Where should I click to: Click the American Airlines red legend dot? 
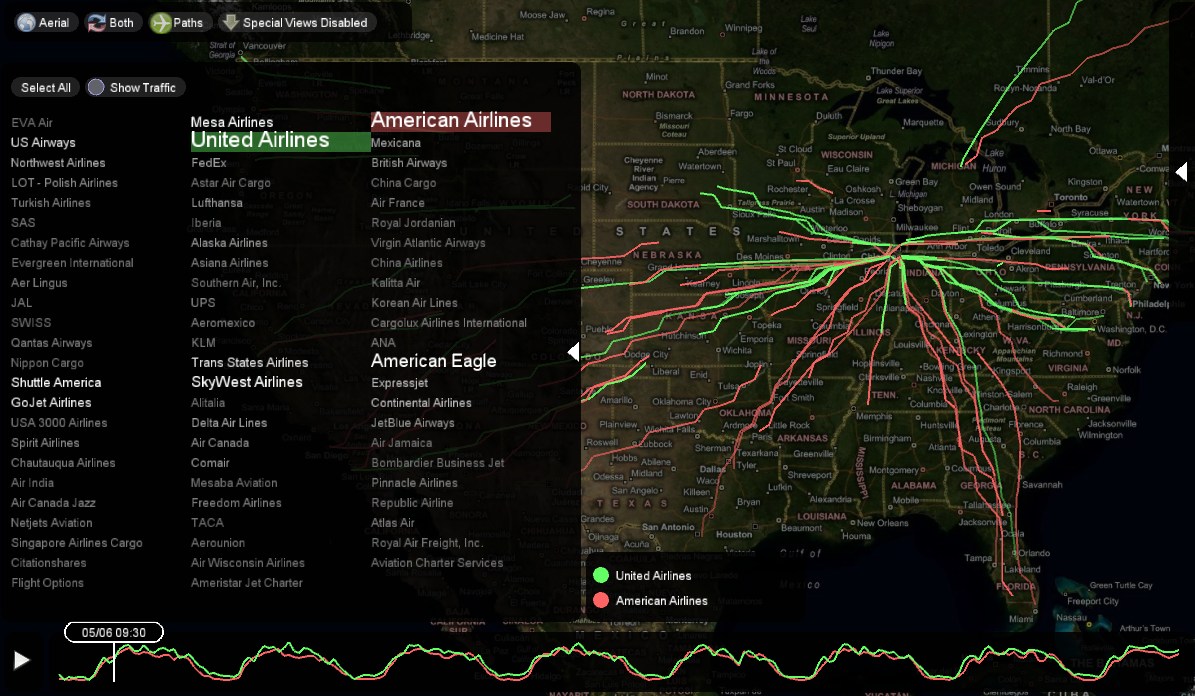pos(601,601)
